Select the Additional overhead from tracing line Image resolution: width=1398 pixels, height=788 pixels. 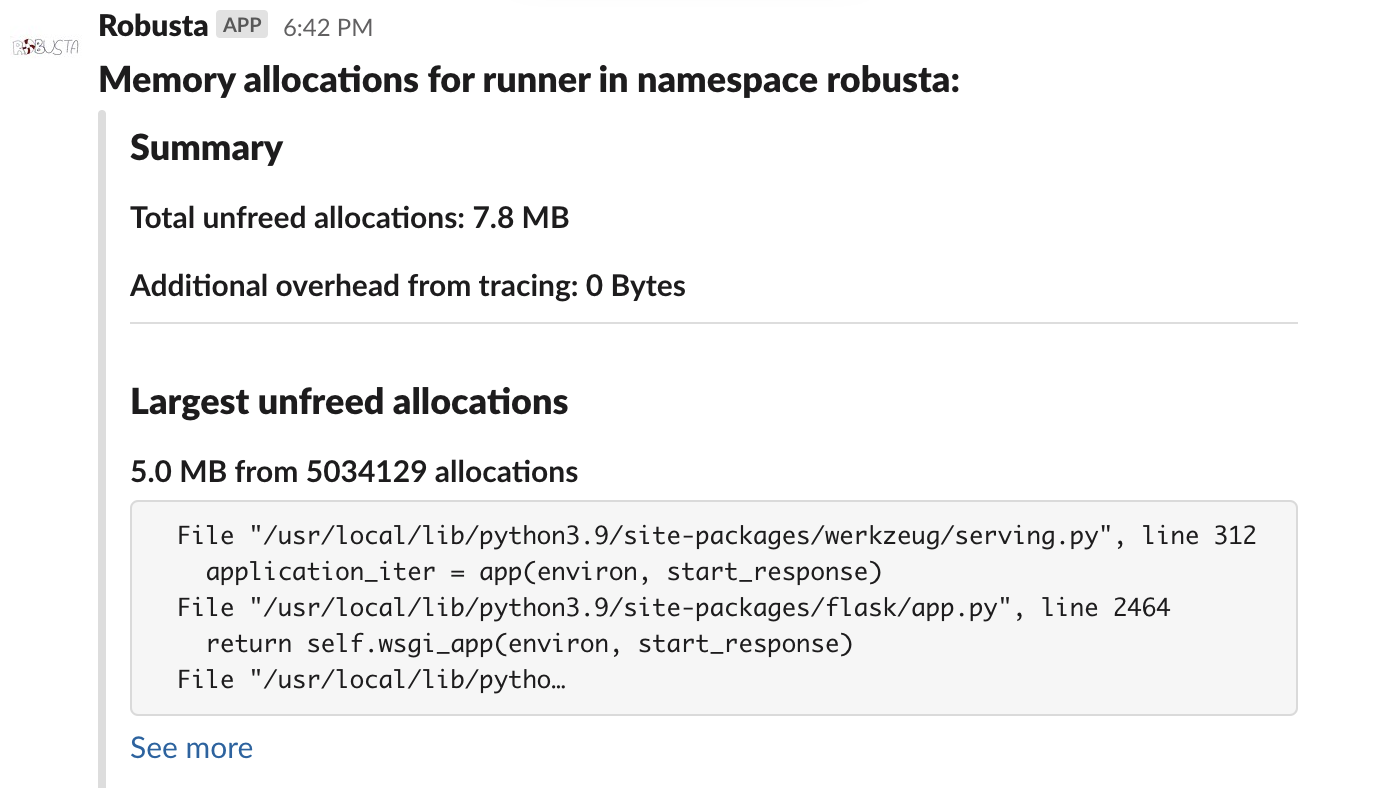[407, 285]
